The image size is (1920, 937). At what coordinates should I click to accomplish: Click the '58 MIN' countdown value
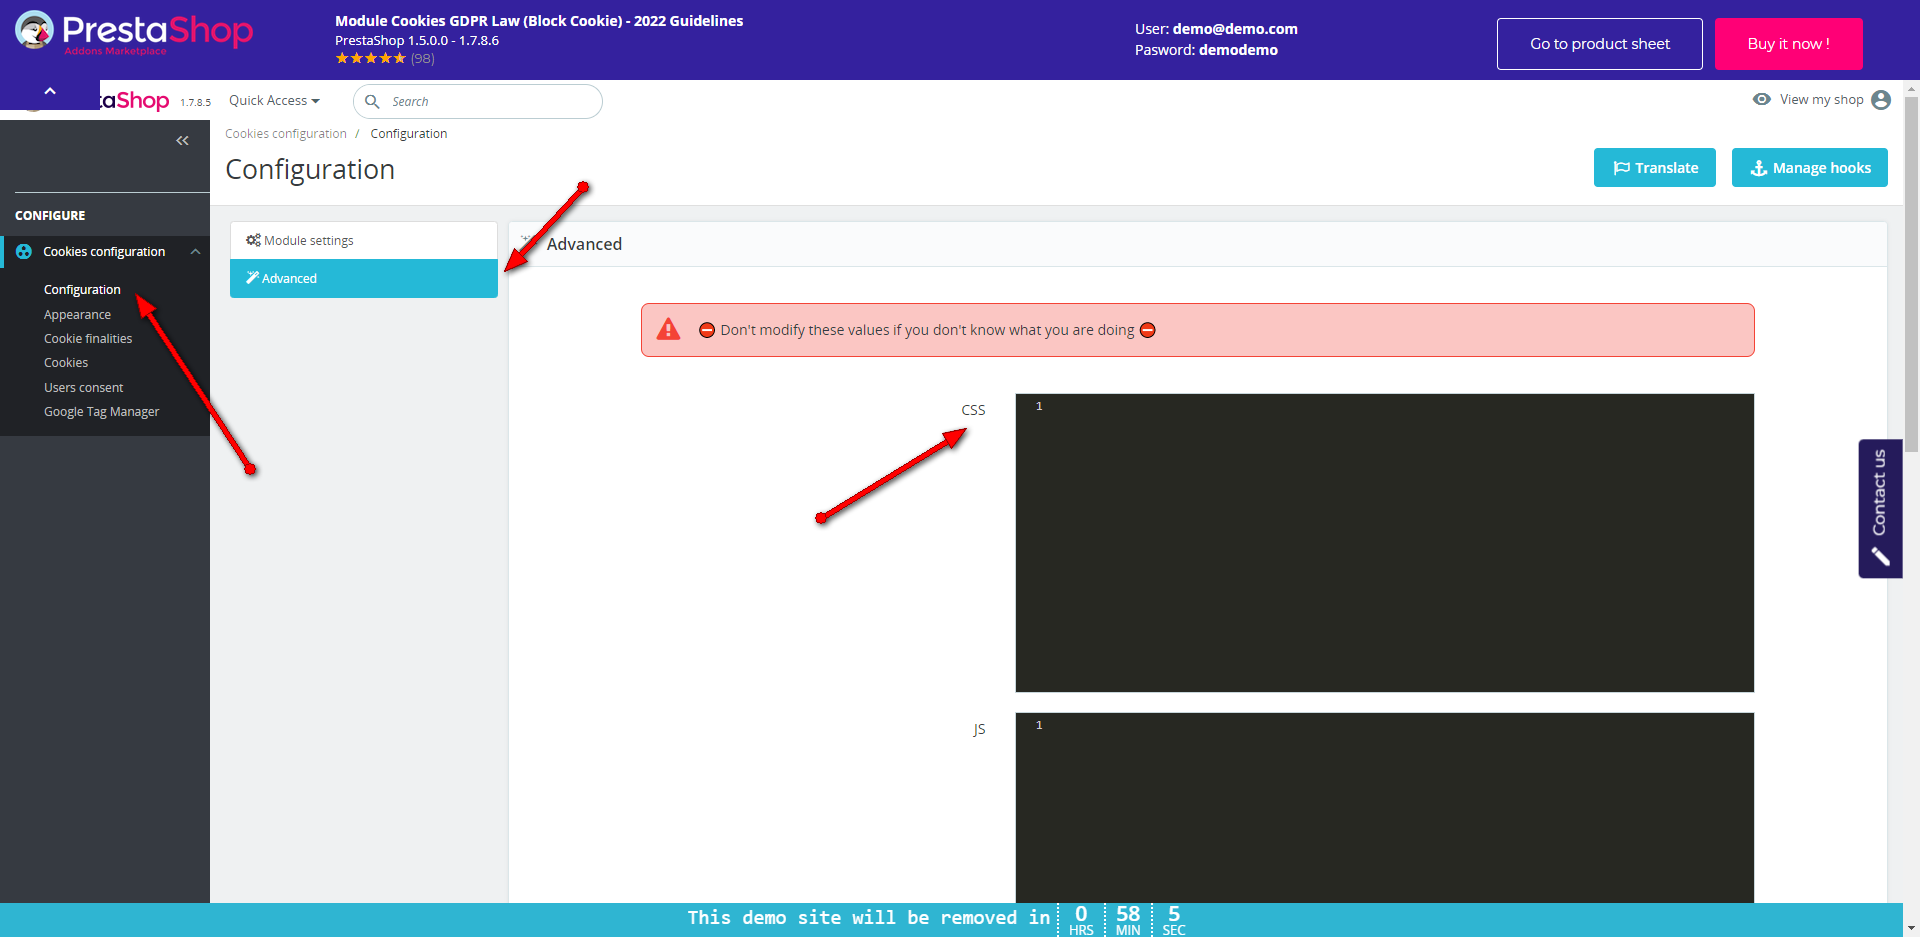coord(1128,920)
